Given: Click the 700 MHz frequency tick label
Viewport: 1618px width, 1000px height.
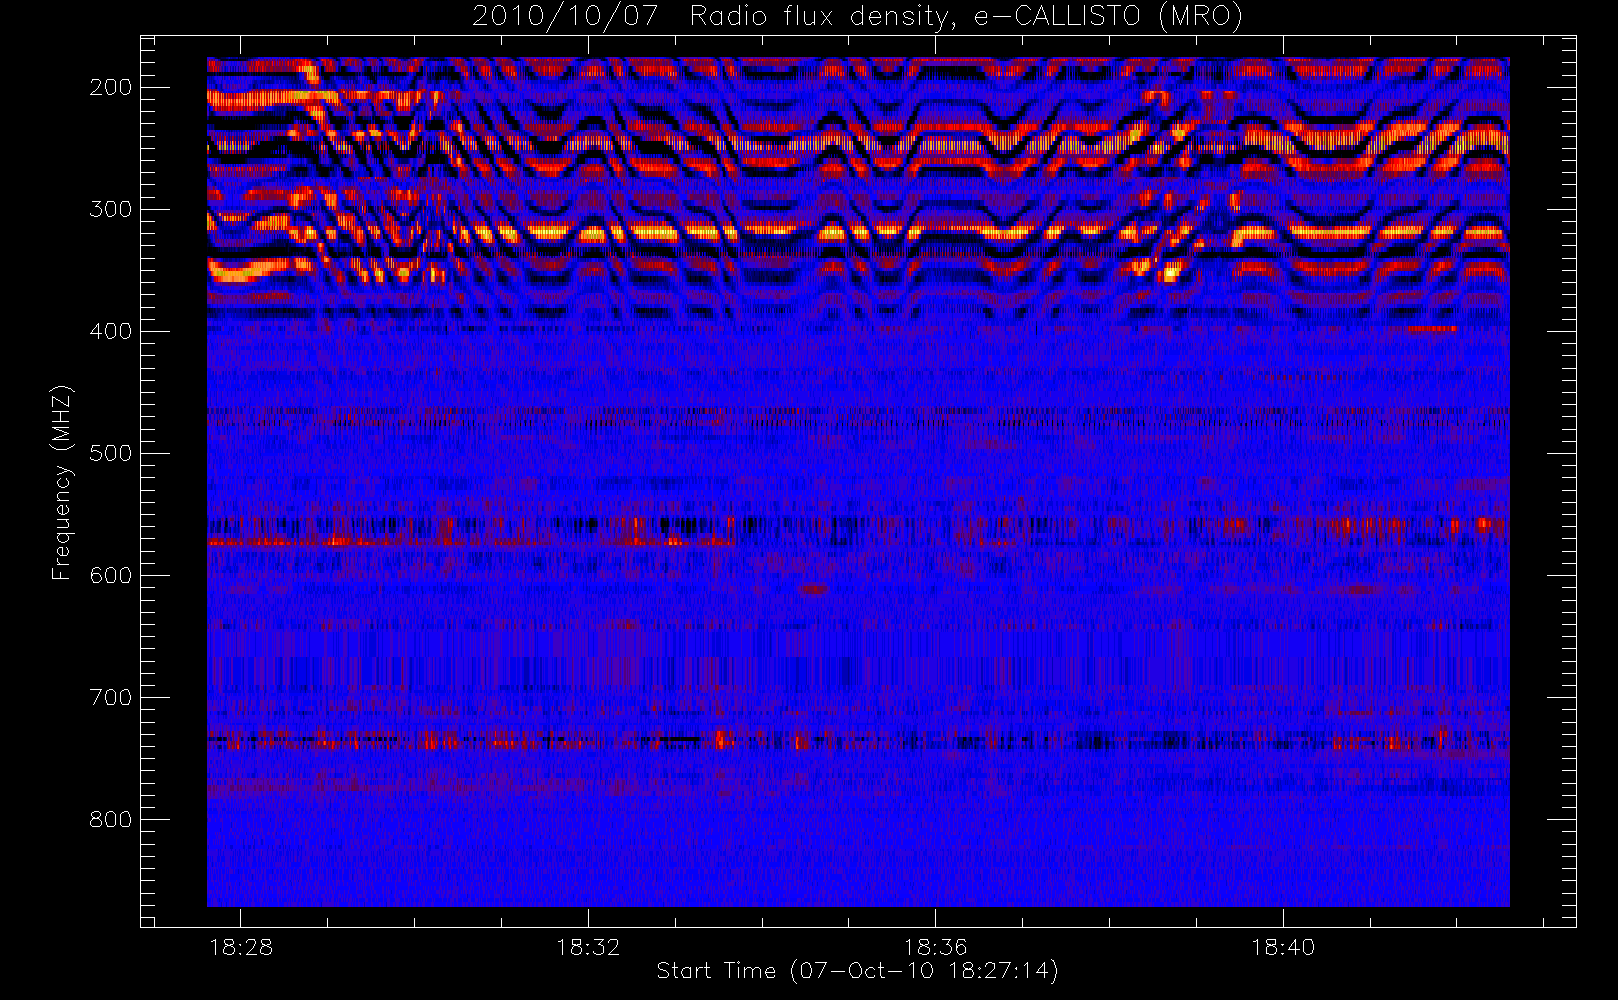Looking at the screenshot, I should [110, 697].
